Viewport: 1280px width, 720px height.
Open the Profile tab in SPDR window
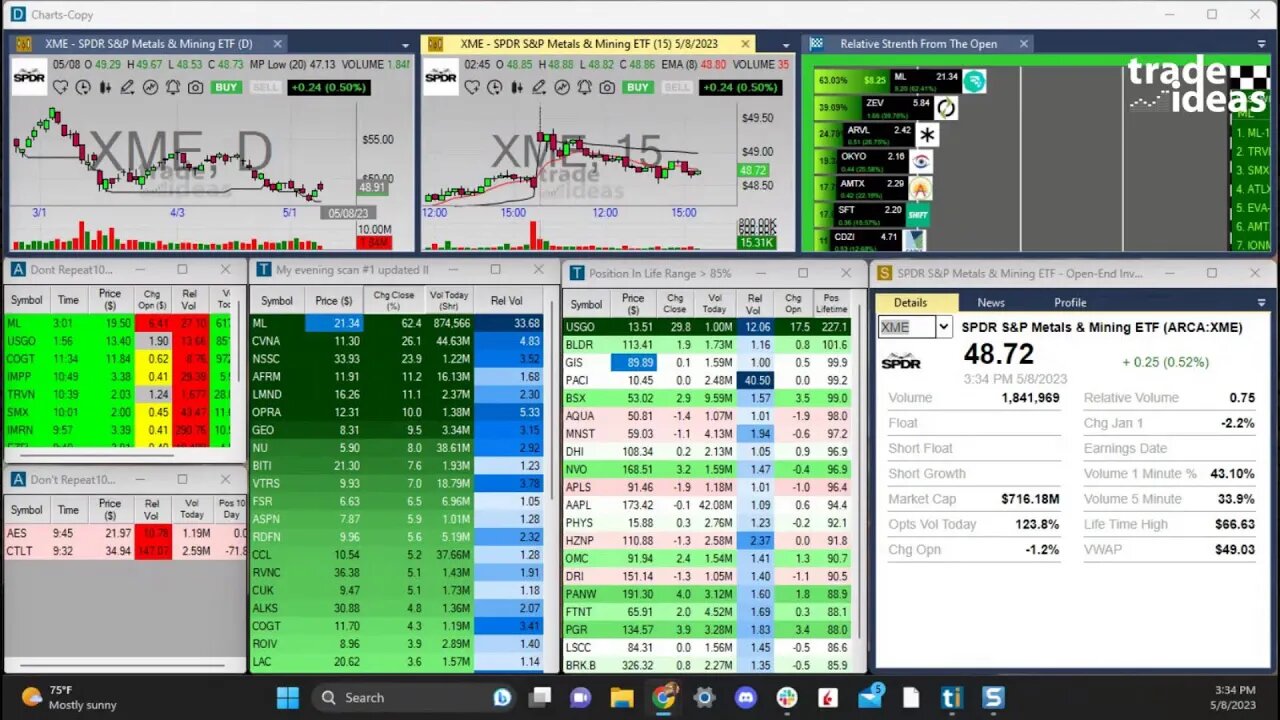(x=1070, y=302)
